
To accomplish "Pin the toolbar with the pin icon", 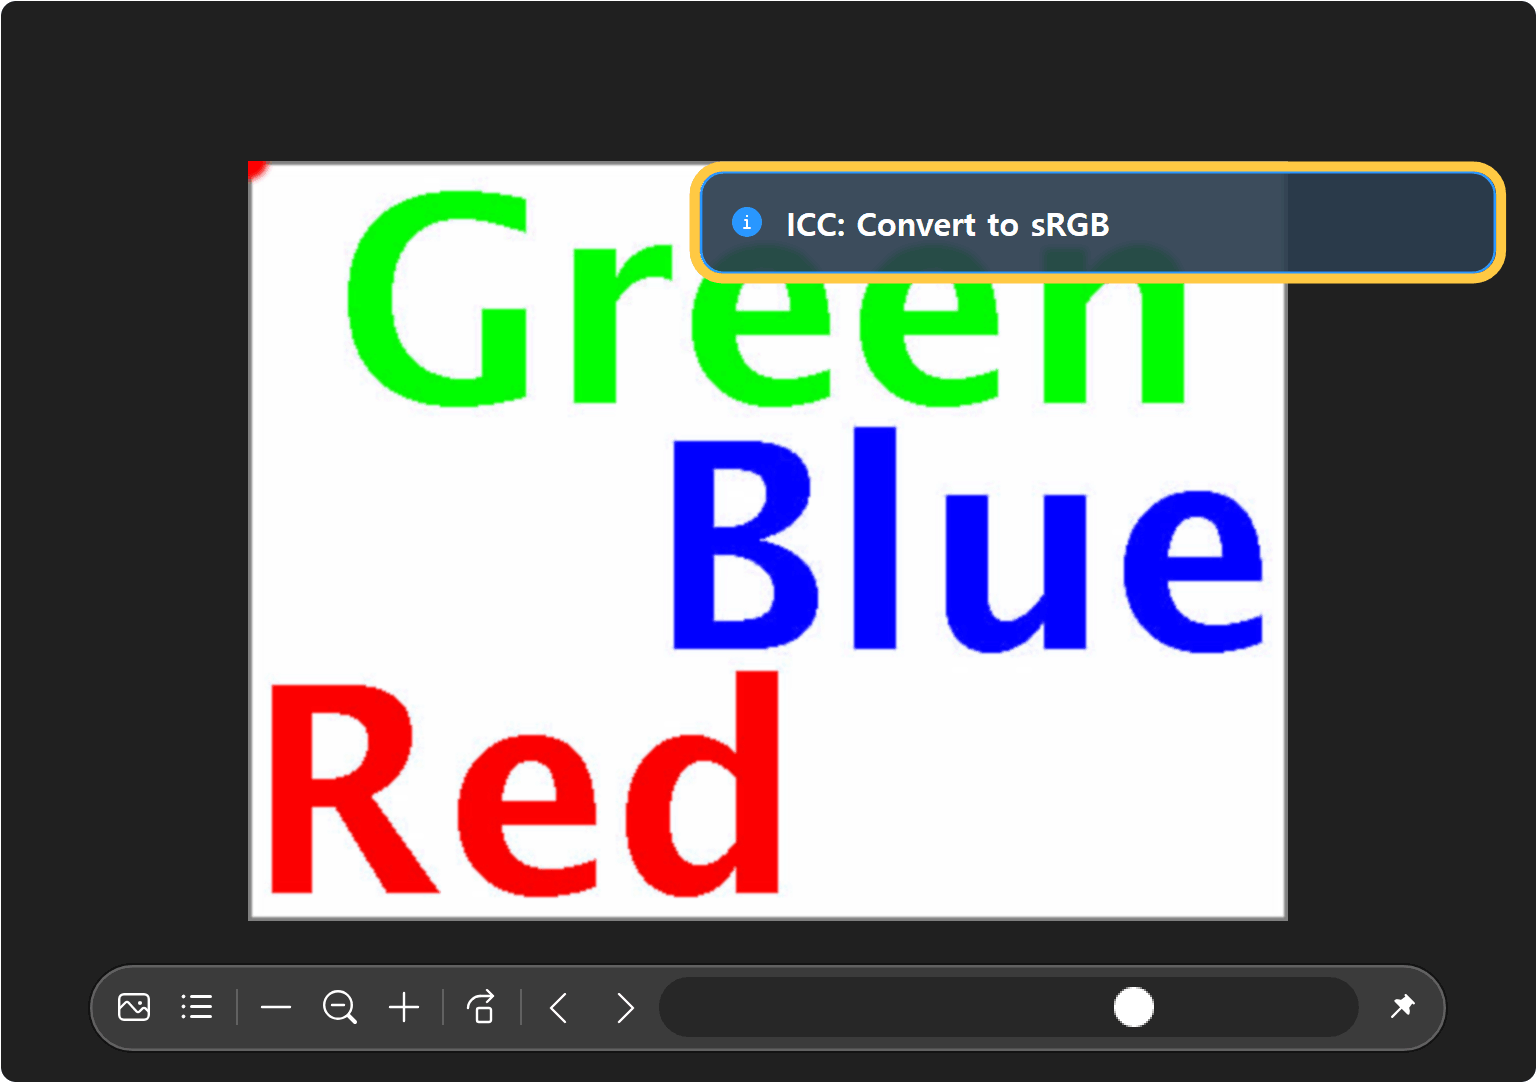I will [x=1403, y=1006].
